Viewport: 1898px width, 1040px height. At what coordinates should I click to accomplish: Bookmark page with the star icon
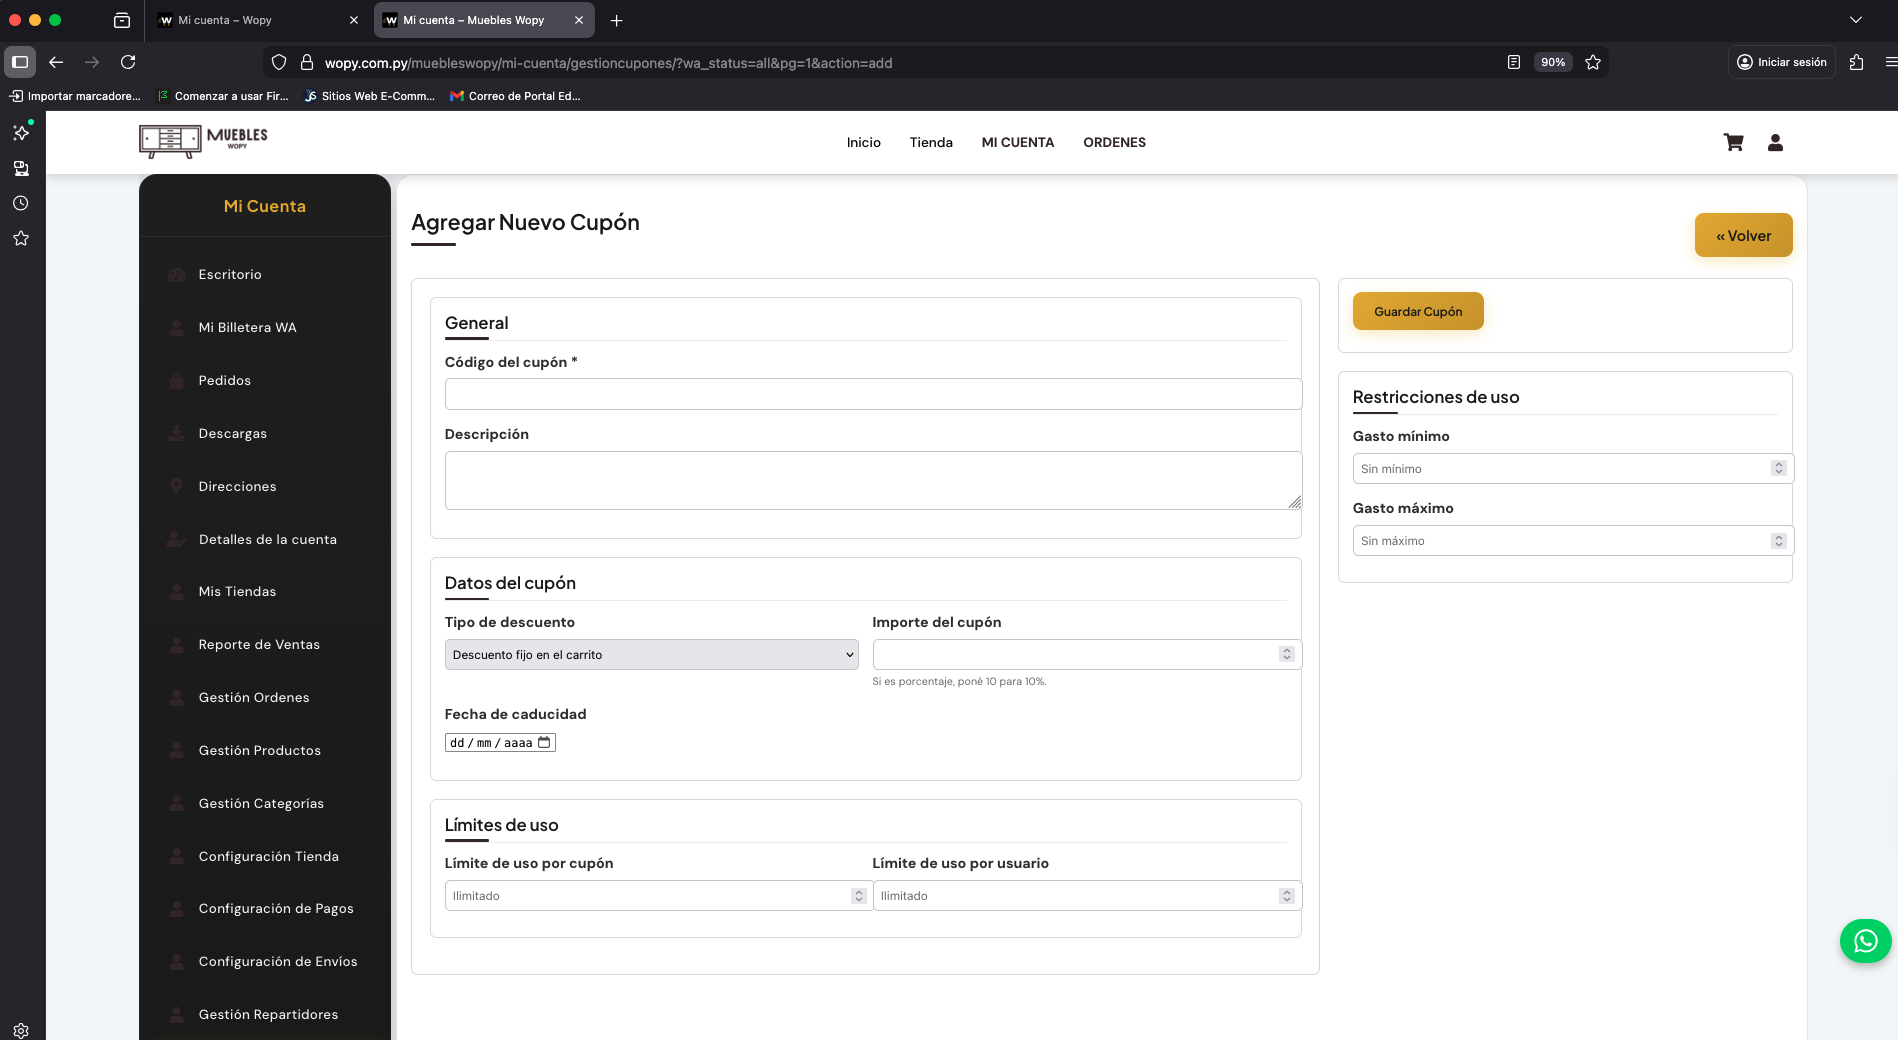tap(1593, 62)
